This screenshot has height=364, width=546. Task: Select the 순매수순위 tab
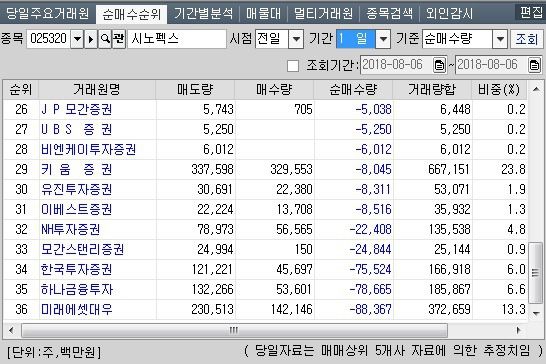click(x=131, y=14)
